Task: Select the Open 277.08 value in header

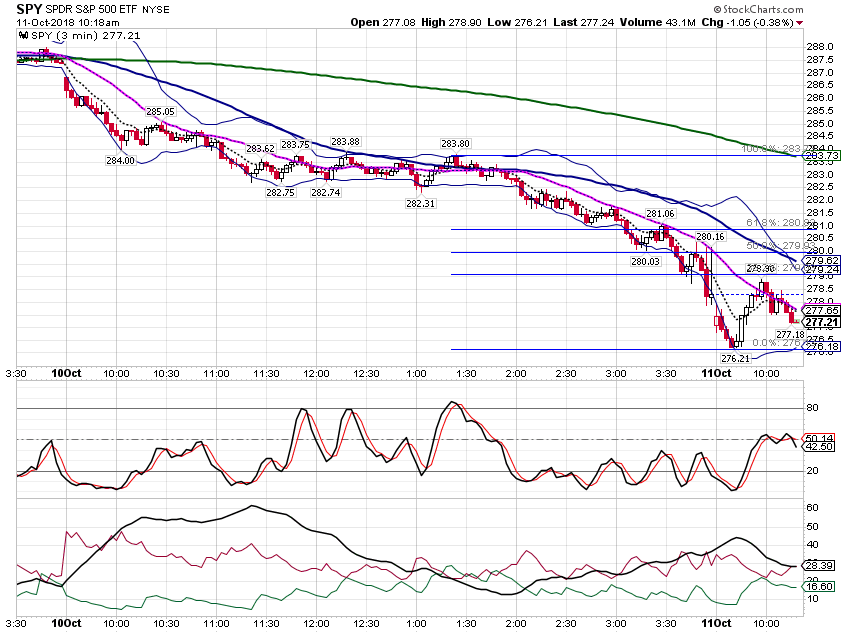Action: tap(383, 22)
